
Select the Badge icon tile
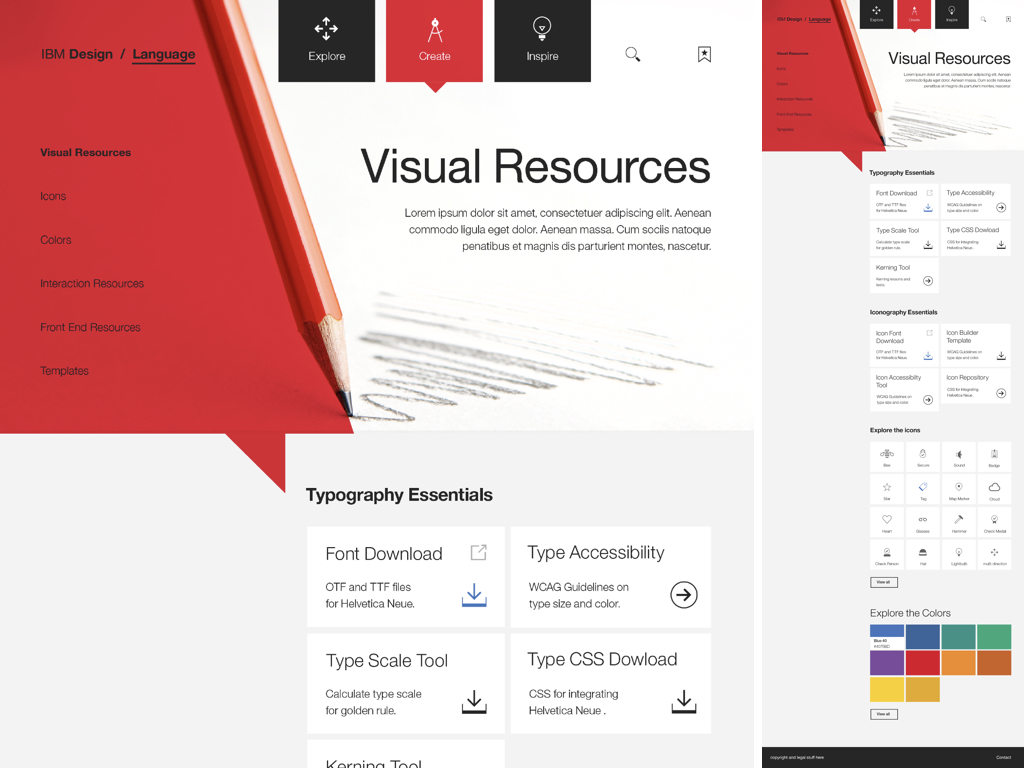[x=994, y=456]
